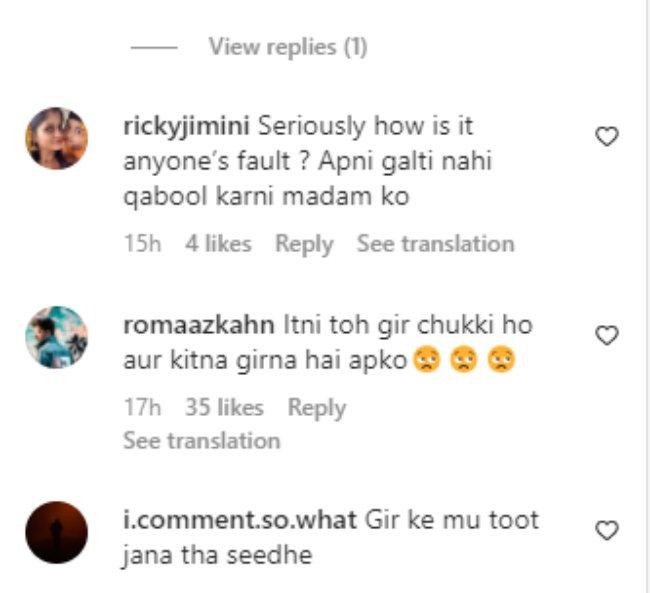The width and height of the screenshot is (650, 593).
Task: Click the line before View replies
Action: (x=154, y=47)
